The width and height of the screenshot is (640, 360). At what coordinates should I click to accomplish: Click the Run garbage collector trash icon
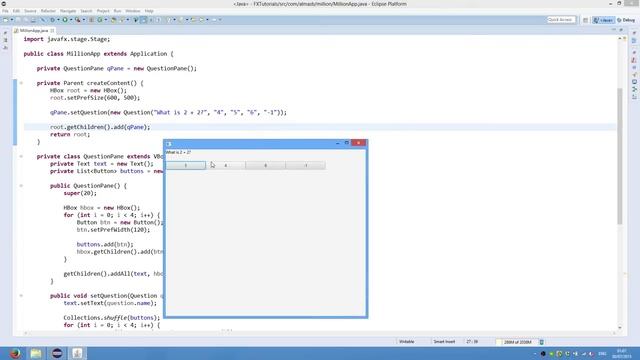(542, 342)
